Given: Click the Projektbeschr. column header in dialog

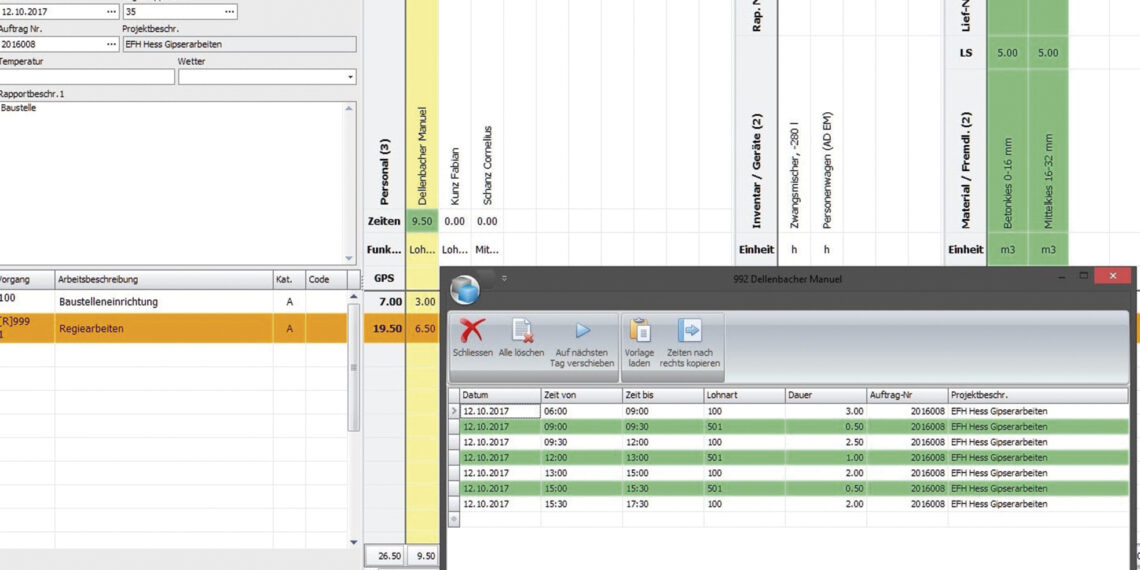Looking at the screenshot, I should [1038, 396].
